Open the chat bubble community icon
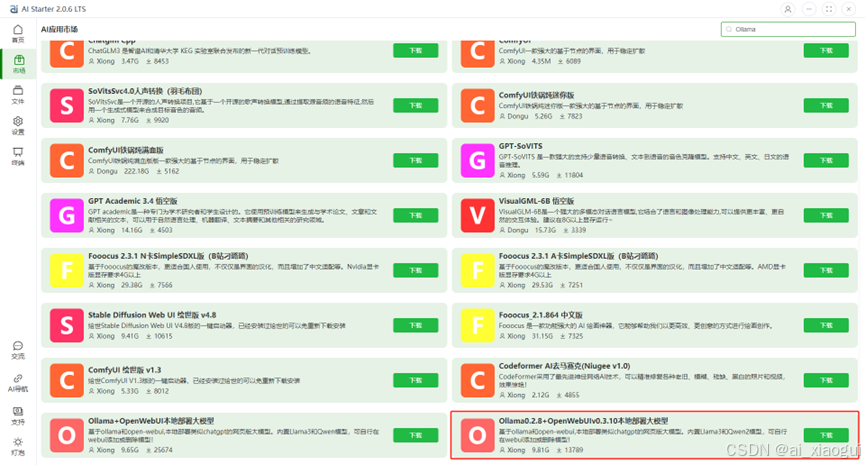The image size is (865, 465). click(x=18, y=350)
